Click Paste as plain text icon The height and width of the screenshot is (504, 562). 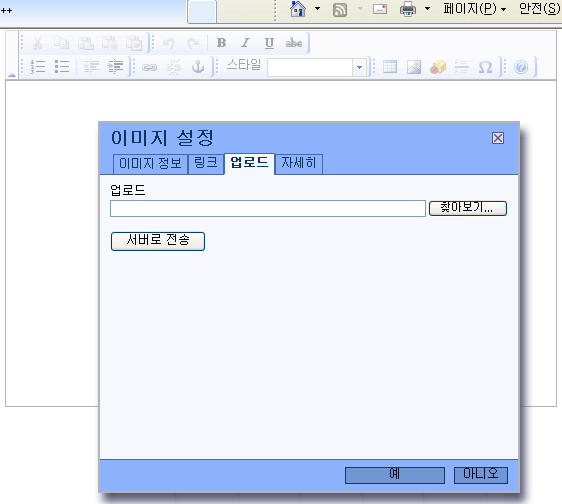pos(110,43)
